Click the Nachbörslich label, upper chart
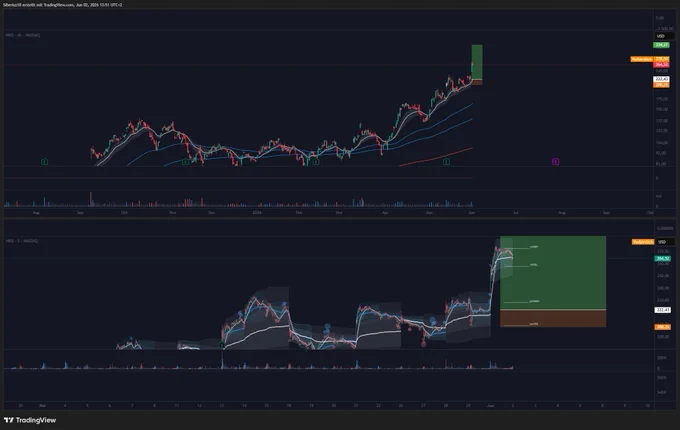680x430 pixels. [x=641, y=59]
